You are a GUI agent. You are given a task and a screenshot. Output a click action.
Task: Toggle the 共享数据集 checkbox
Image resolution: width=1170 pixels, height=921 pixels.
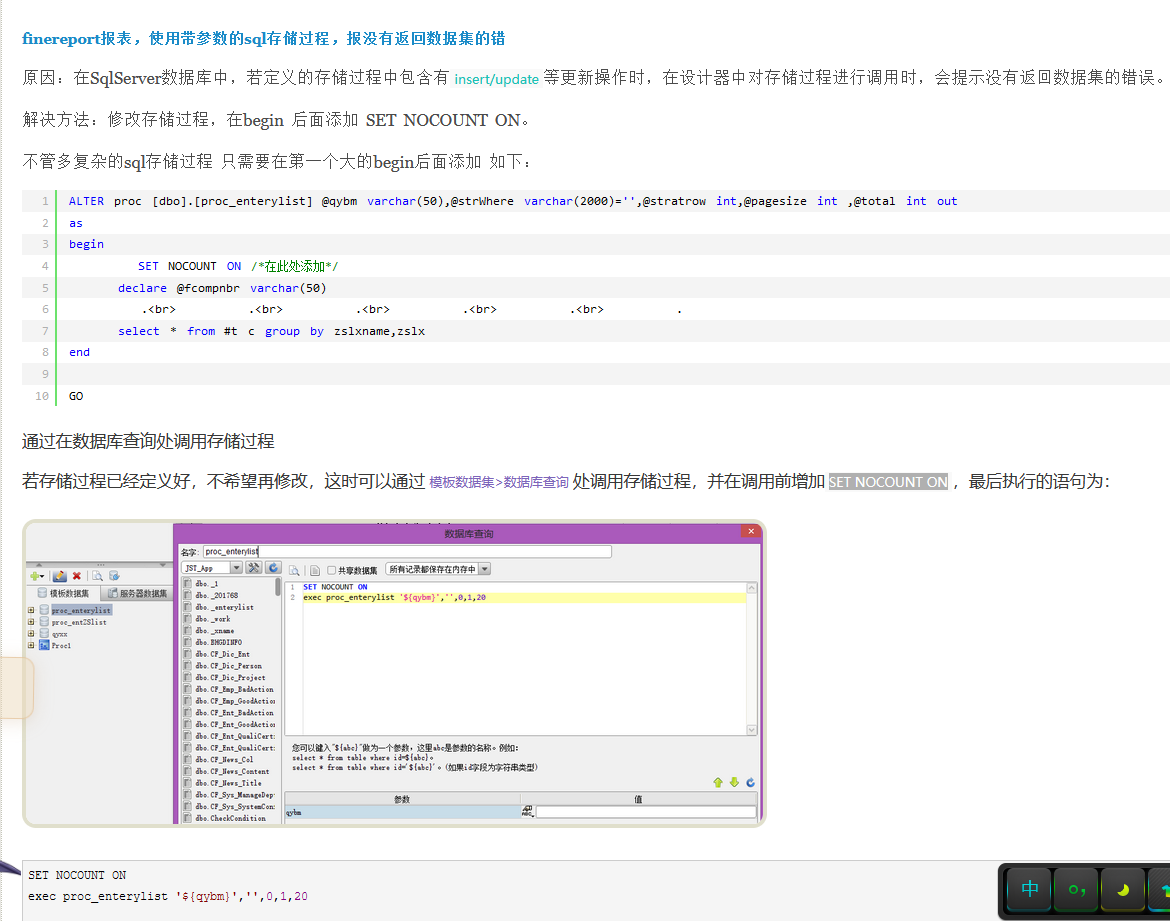[x=332, y=570]
